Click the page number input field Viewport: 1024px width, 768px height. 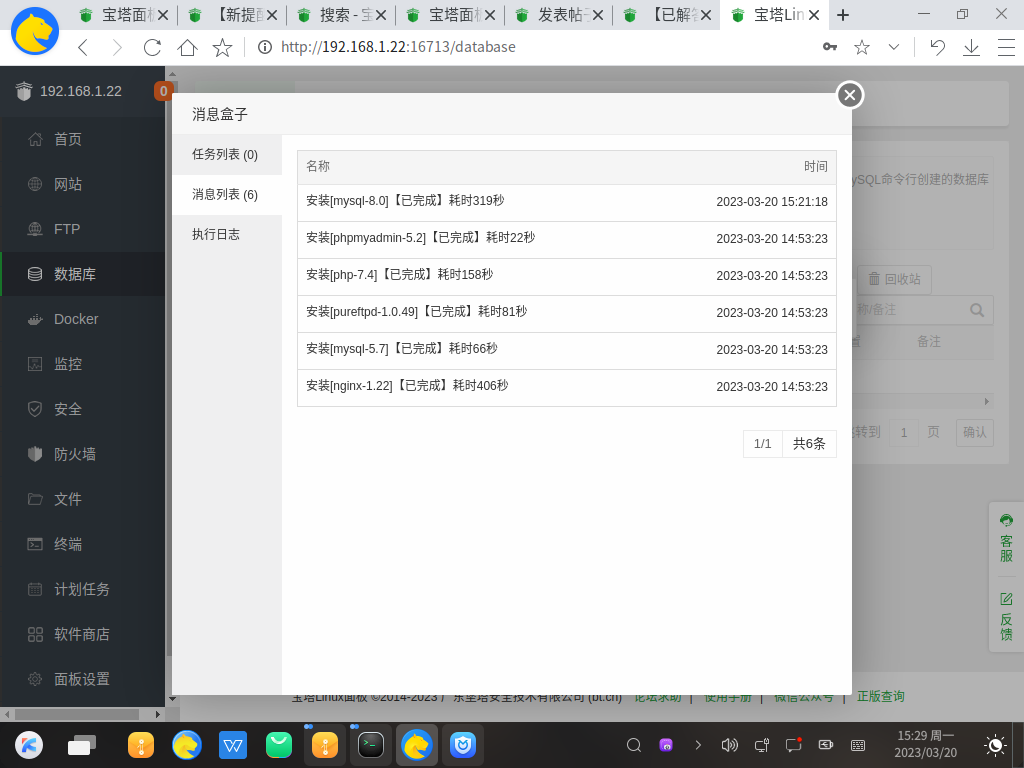(904, 432)
